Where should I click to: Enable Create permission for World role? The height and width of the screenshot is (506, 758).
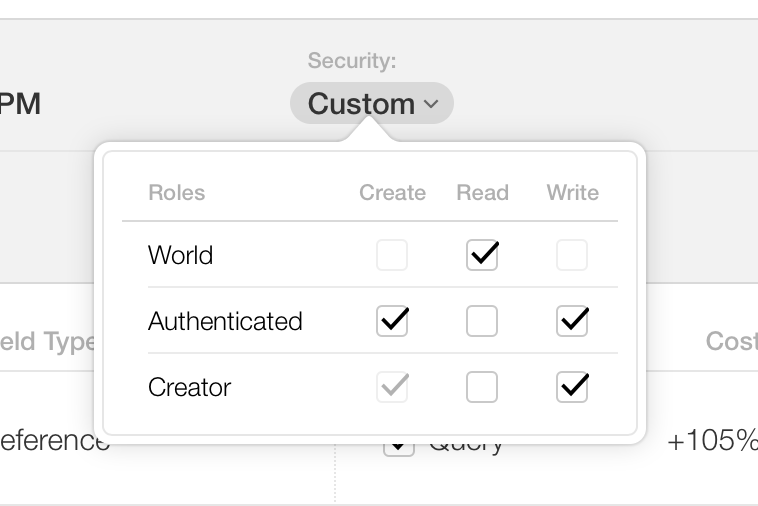pos(392,256)
